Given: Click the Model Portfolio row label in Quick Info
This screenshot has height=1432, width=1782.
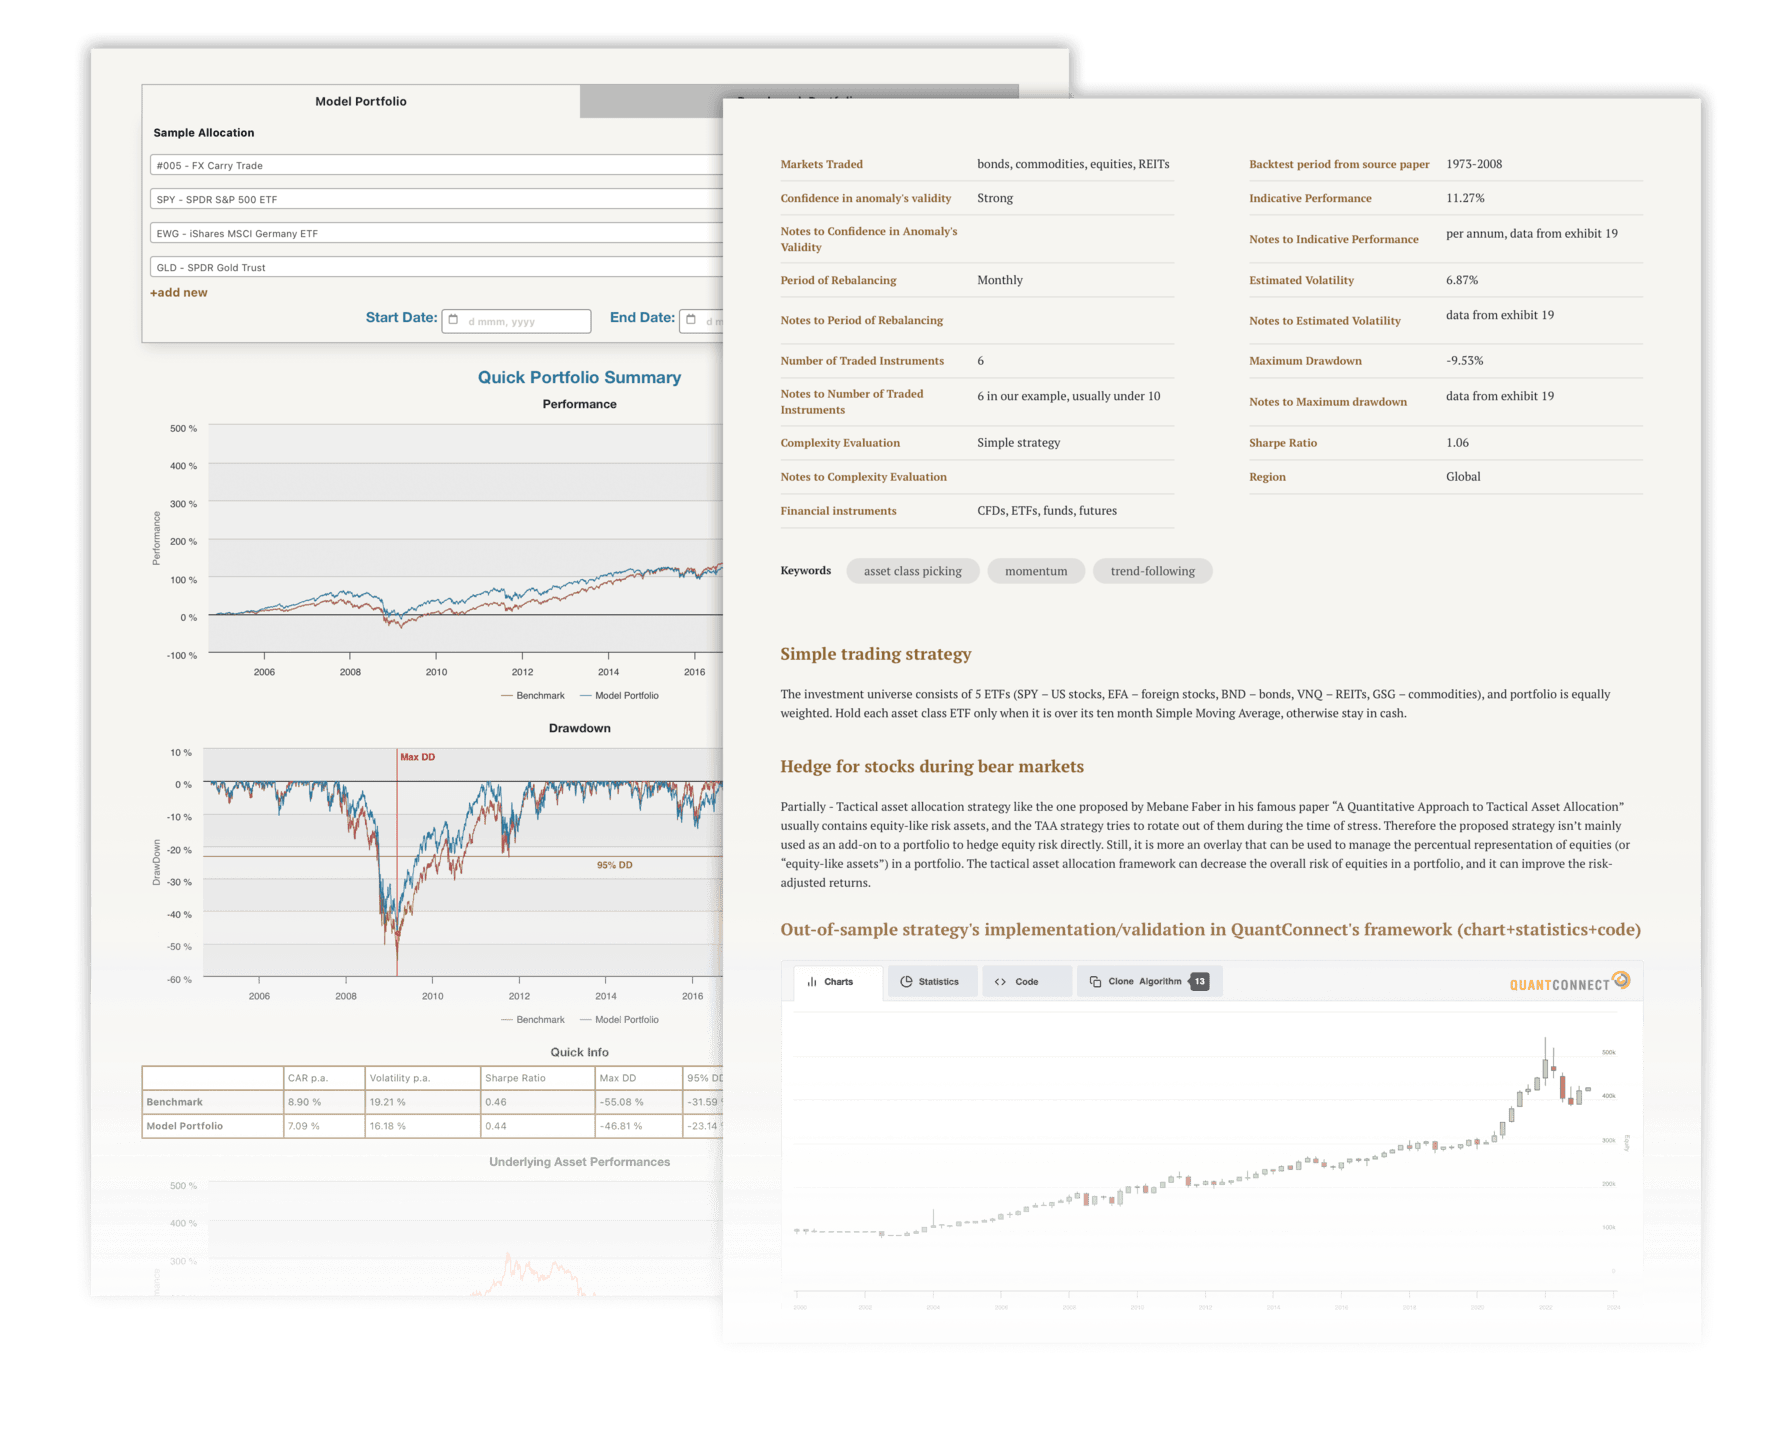Looking at the screenshot, I should pos(185,1126).
